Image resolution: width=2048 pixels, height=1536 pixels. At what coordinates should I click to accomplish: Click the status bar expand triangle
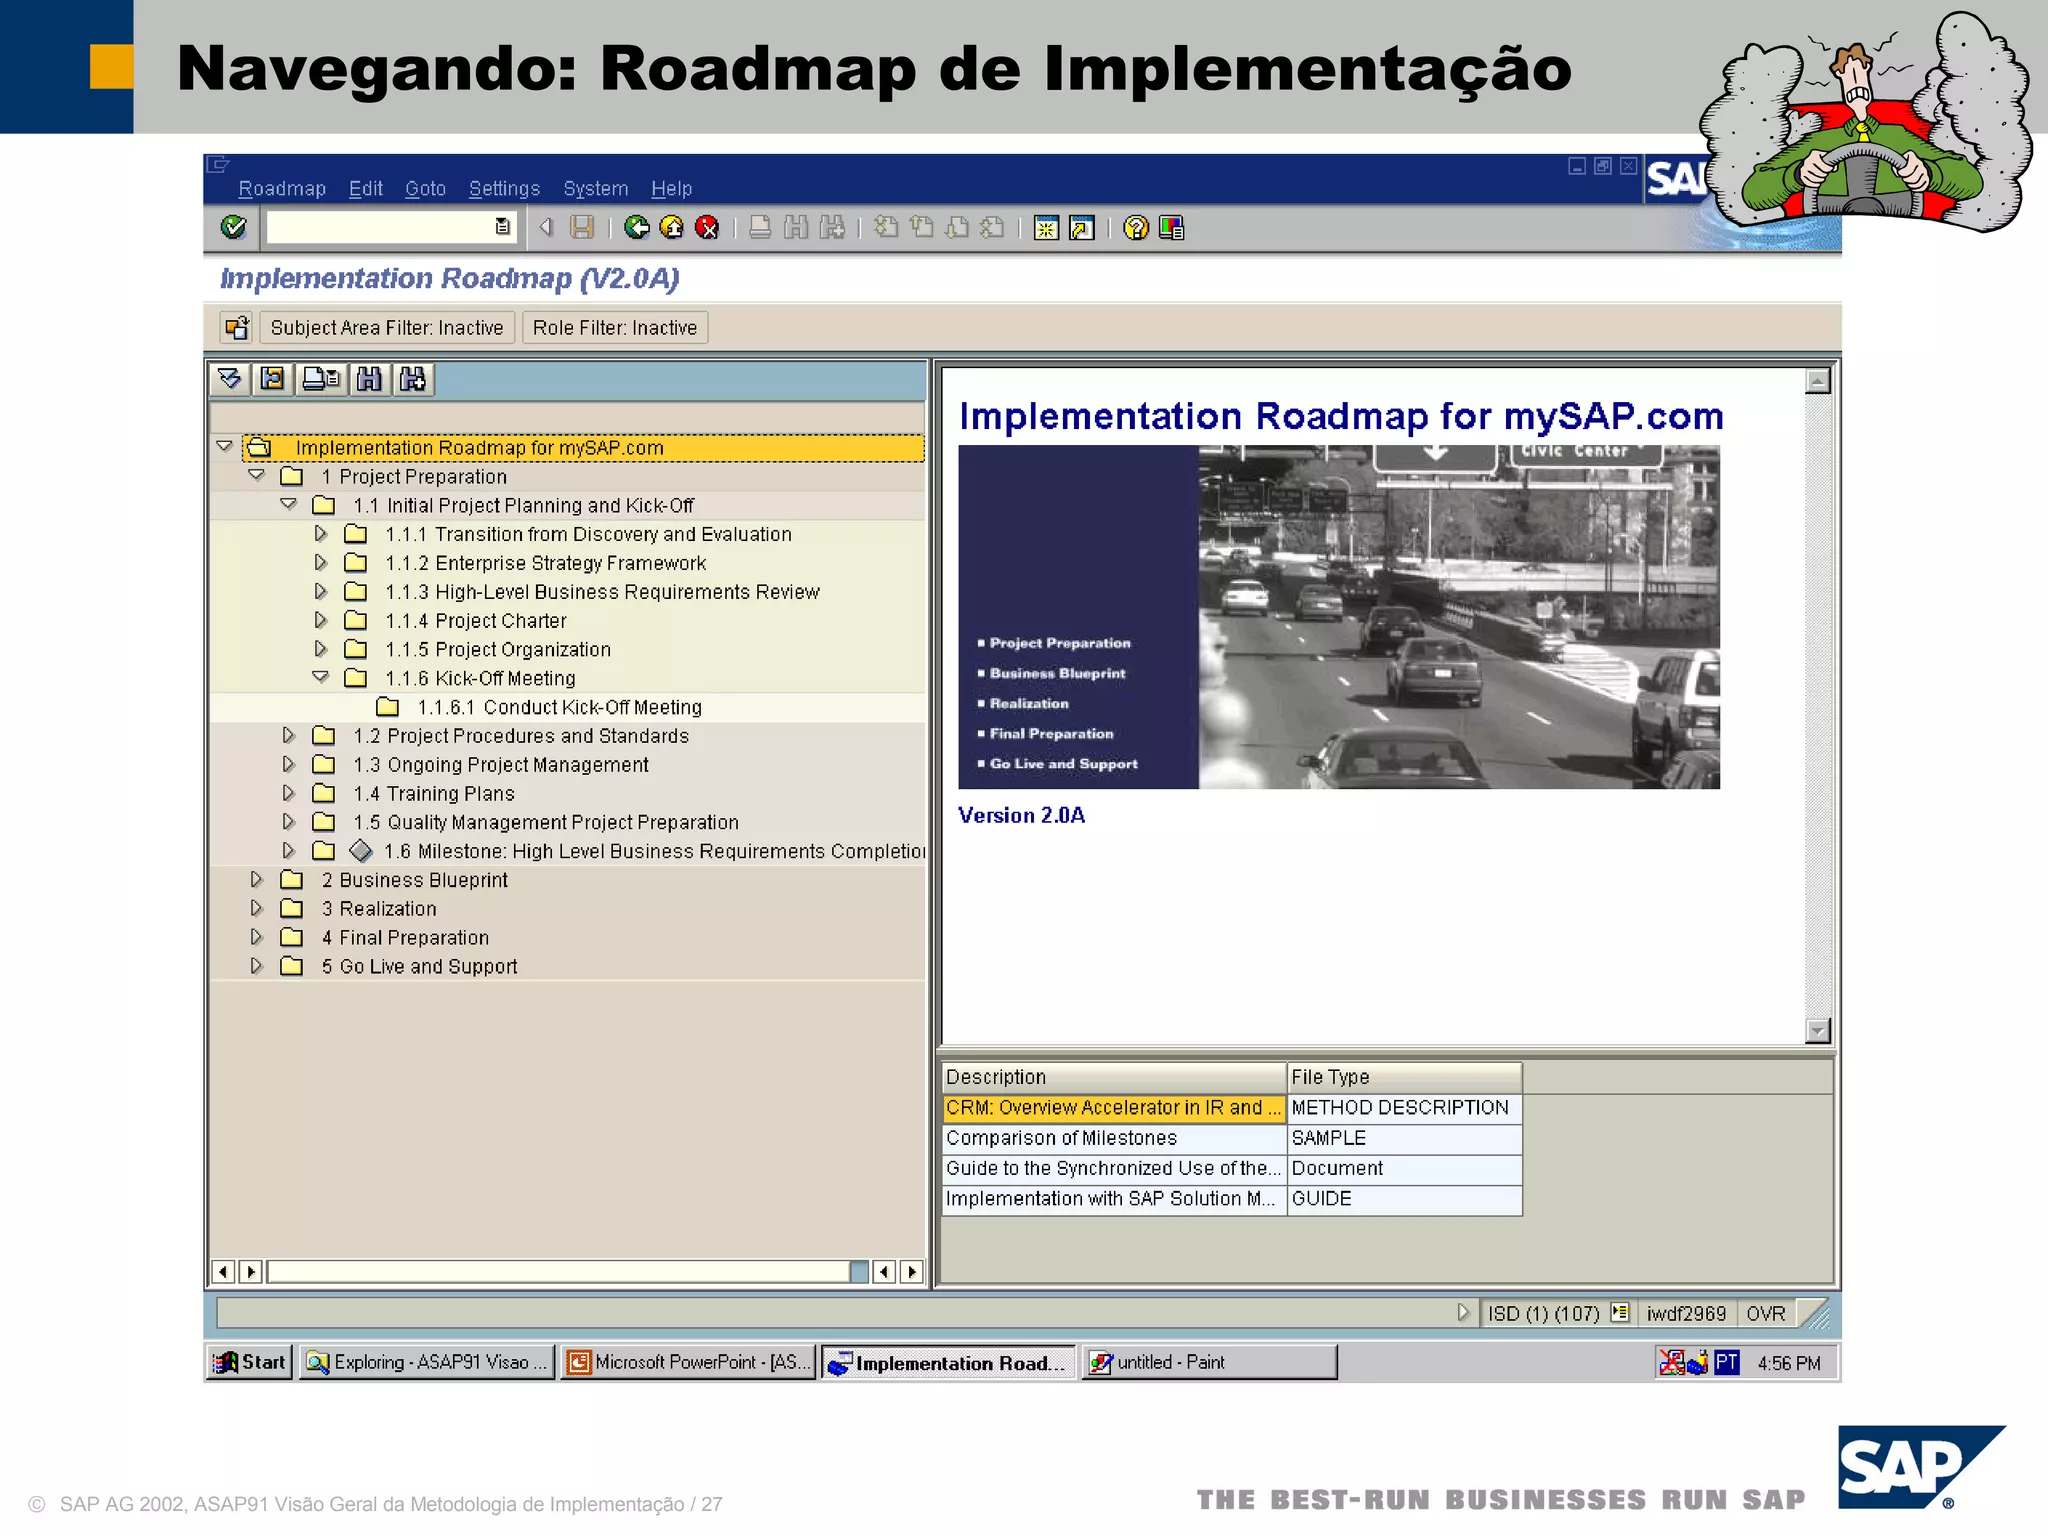pyautogui.click(x=1463, y=1313)
